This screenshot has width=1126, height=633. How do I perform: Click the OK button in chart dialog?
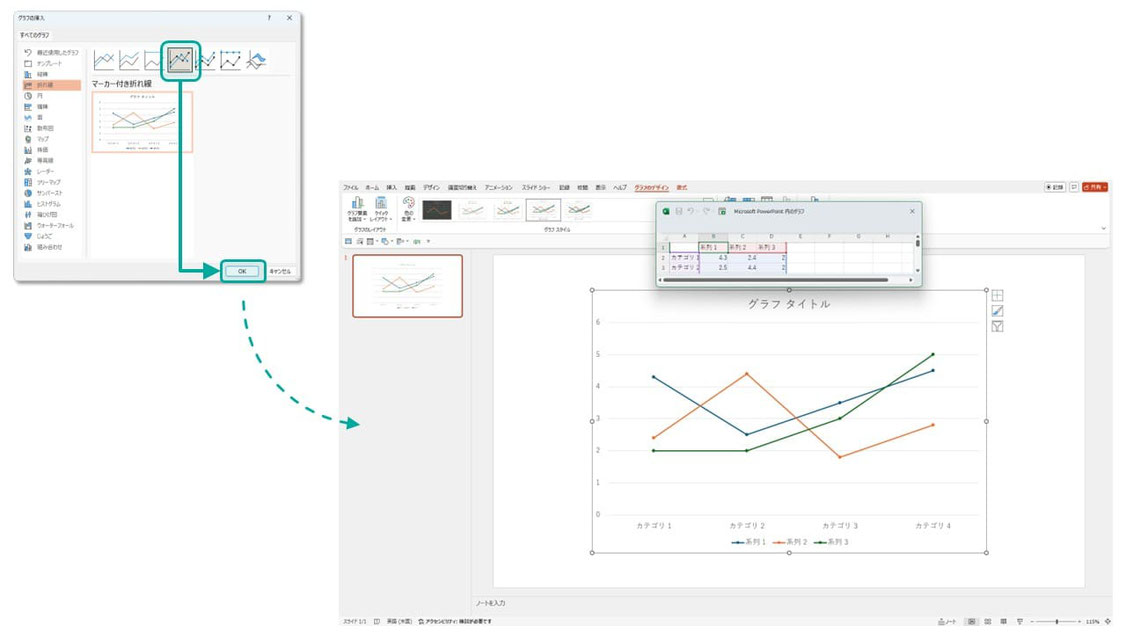(x=242, y=271)
